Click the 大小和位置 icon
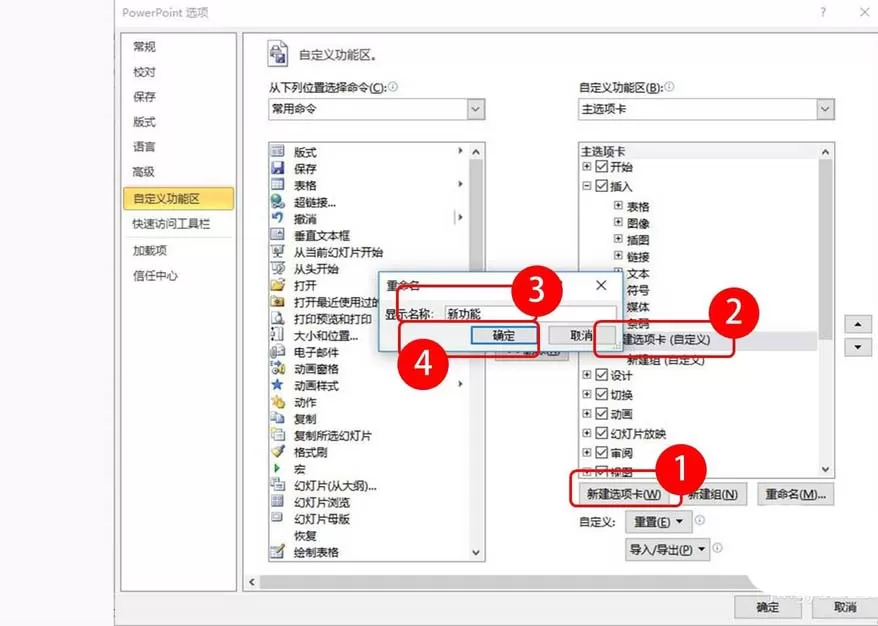 278,334
